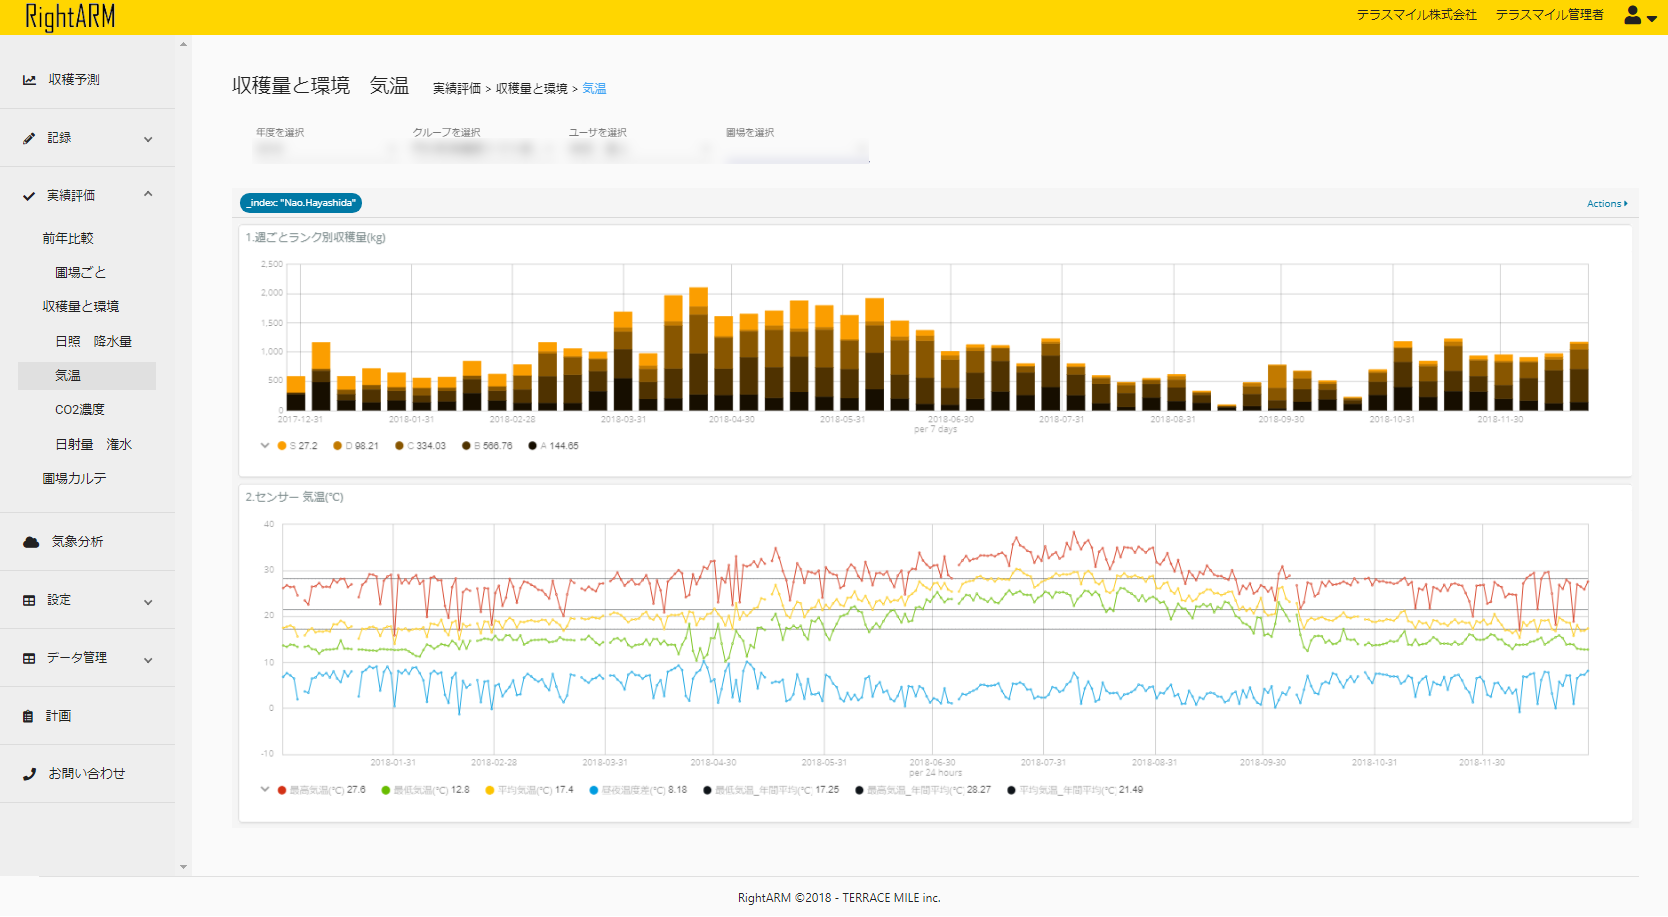Open the 年度を選択 dropdown
1668x917 pixels.
point(325,150)
